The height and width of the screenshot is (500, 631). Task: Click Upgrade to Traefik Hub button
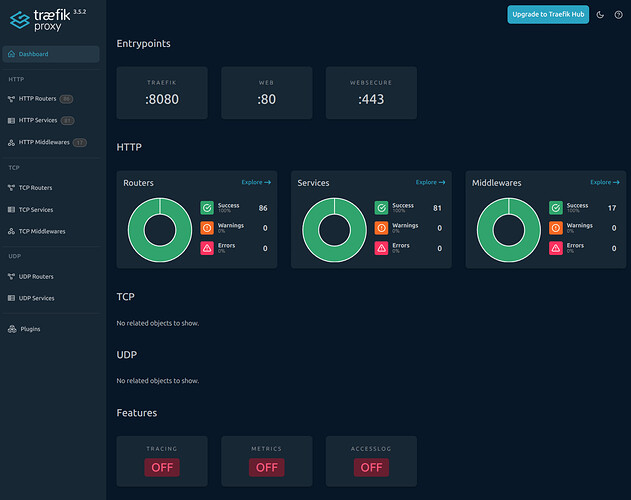coord(547,14)
